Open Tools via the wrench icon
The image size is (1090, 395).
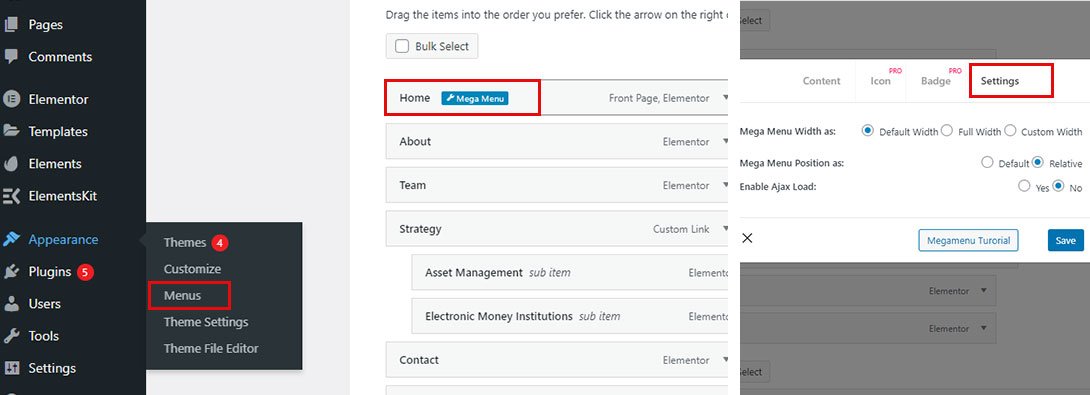(11, 336)
